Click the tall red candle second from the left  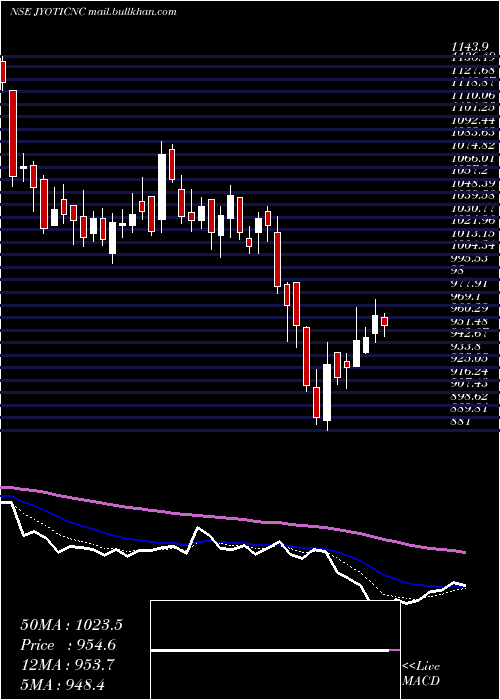13,133
